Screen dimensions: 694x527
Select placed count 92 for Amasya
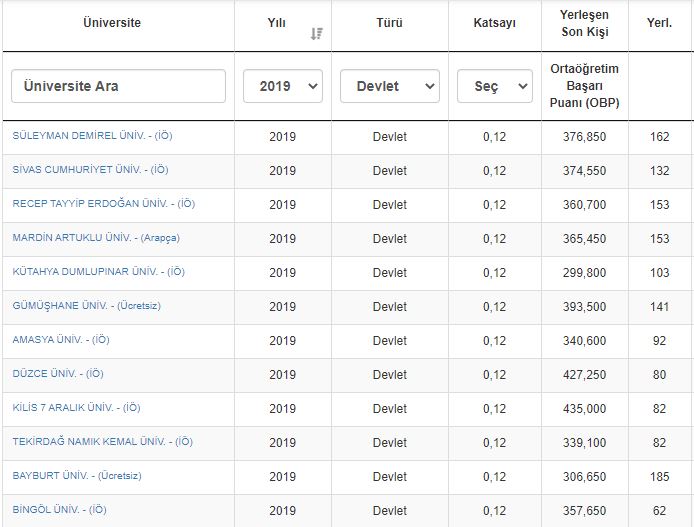click(659, 341)
